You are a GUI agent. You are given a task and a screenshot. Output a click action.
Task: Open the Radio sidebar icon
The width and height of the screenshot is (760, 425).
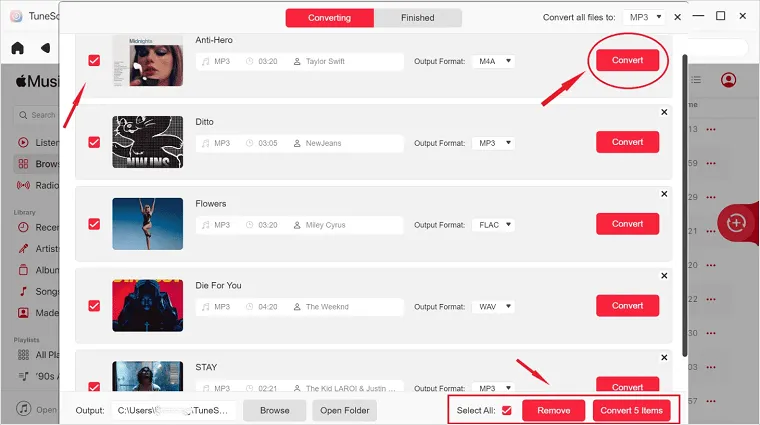(x=23, y=185)
